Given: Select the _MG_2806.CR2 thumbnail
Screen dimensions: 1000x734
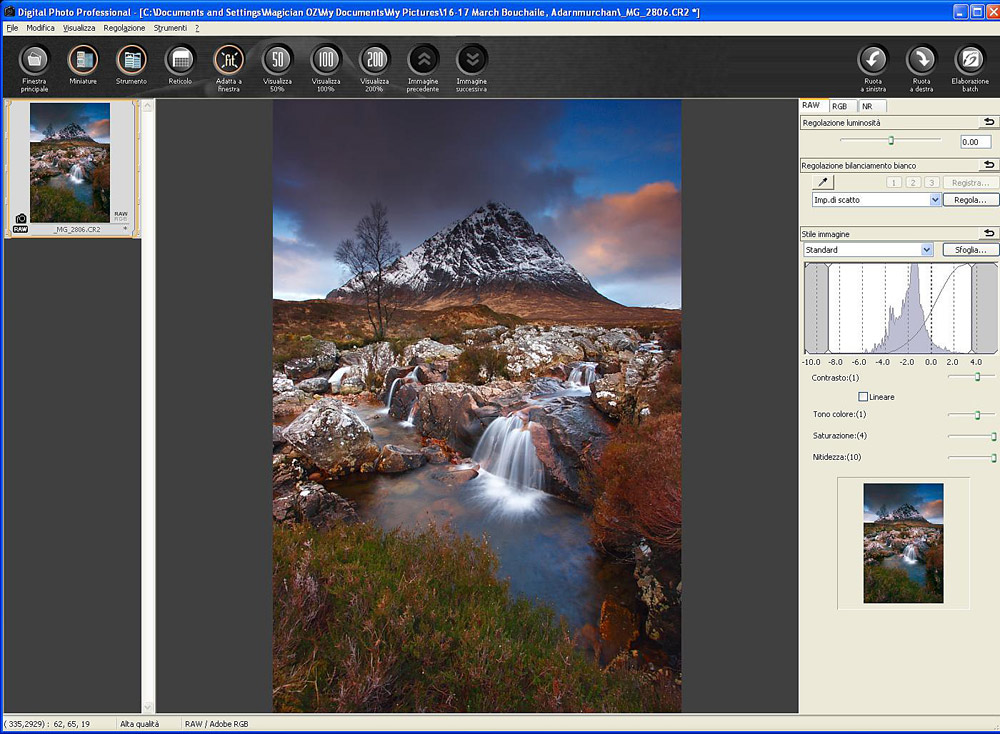Looking at the screenshot, I should pyautogui.click(x=70, y=165).
